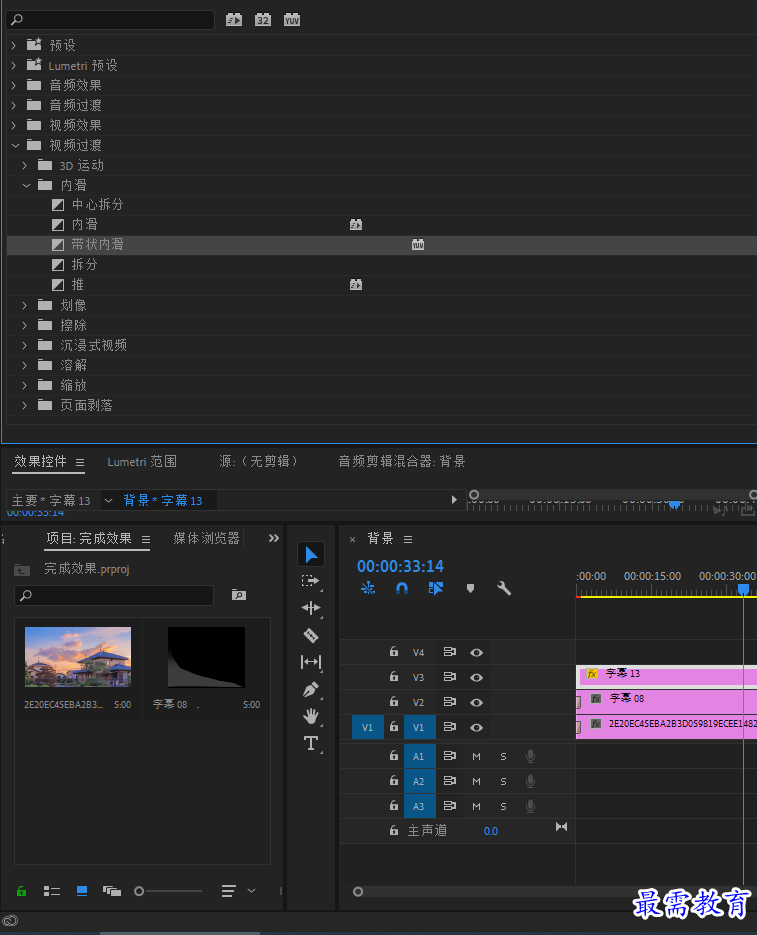Image resolution: width=757 pixels, height=935 pixels.
Task: Expand the Lumetri 预设 folder
Action: click(14, 66)
